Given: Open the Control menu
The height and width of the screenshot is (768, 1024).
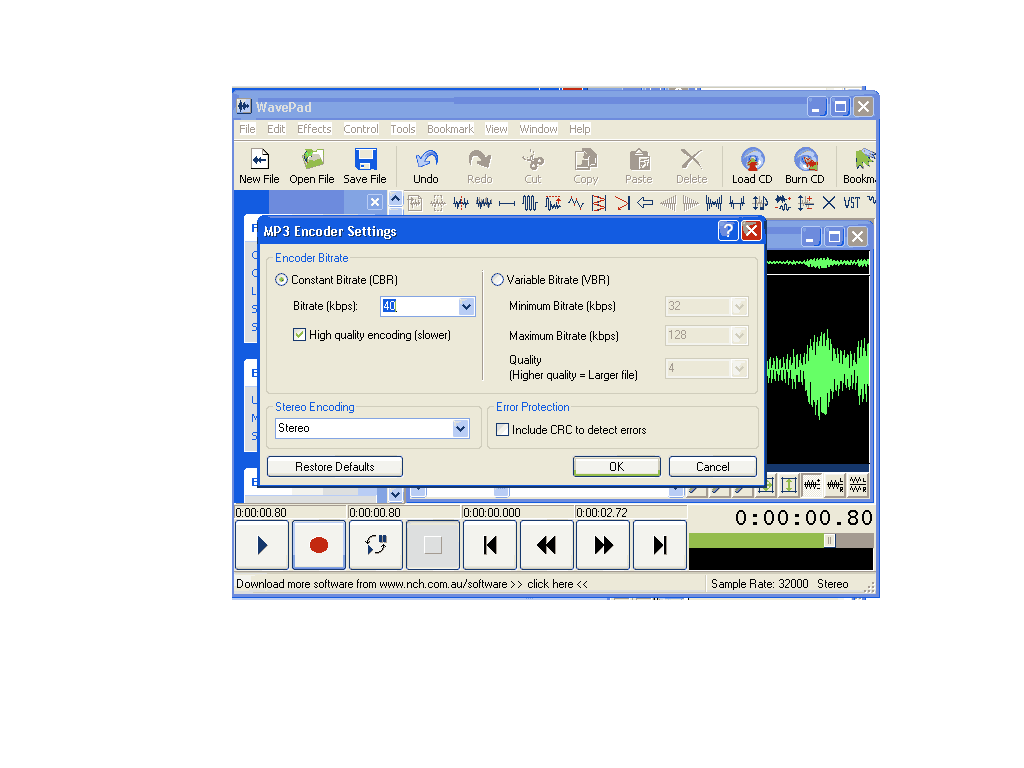Looking at the screenshot, I should pyautogui.click(x=361, y=129).
